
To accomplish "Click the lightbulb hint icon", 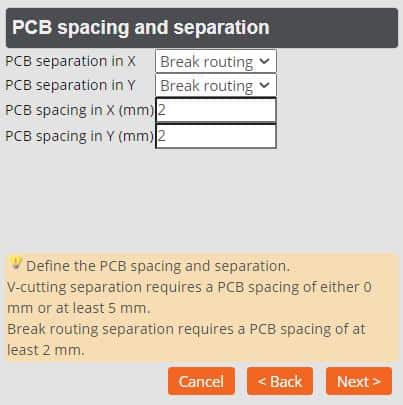I will pyautogui.click(x=15, y=263).
